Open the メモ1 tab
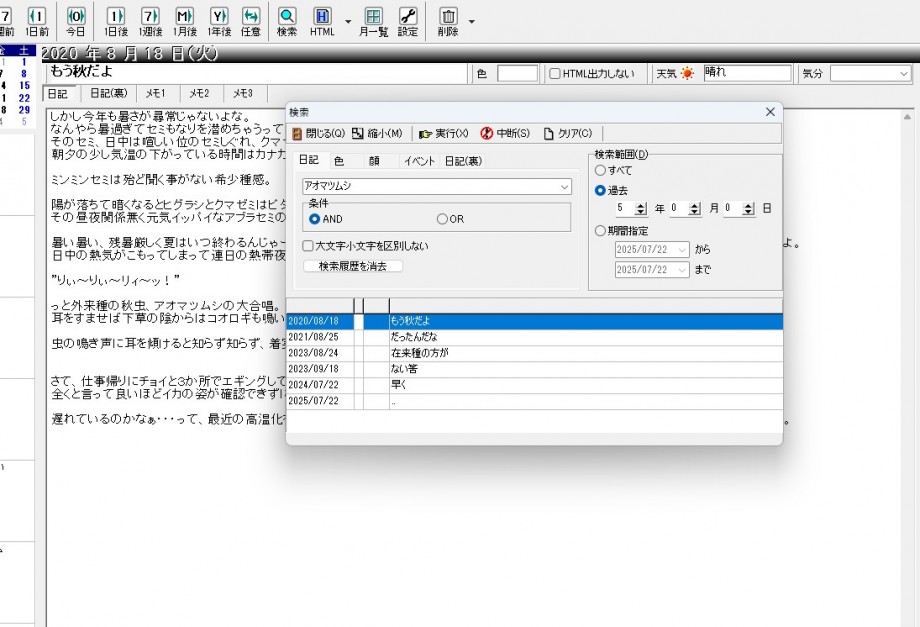920x627 pixels. [155, 93]
